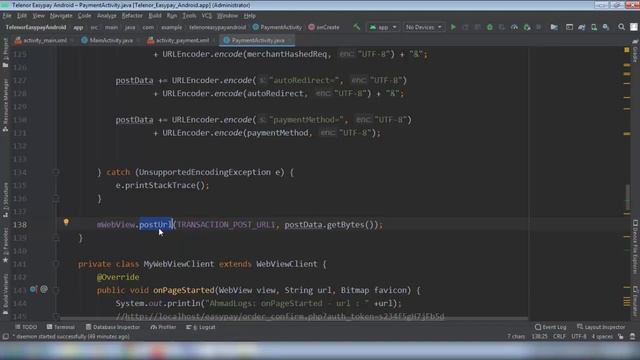Click the Search Everywhere magnifier icon
The width and height of the screenshot is (640, 360).
click(621, 27)
